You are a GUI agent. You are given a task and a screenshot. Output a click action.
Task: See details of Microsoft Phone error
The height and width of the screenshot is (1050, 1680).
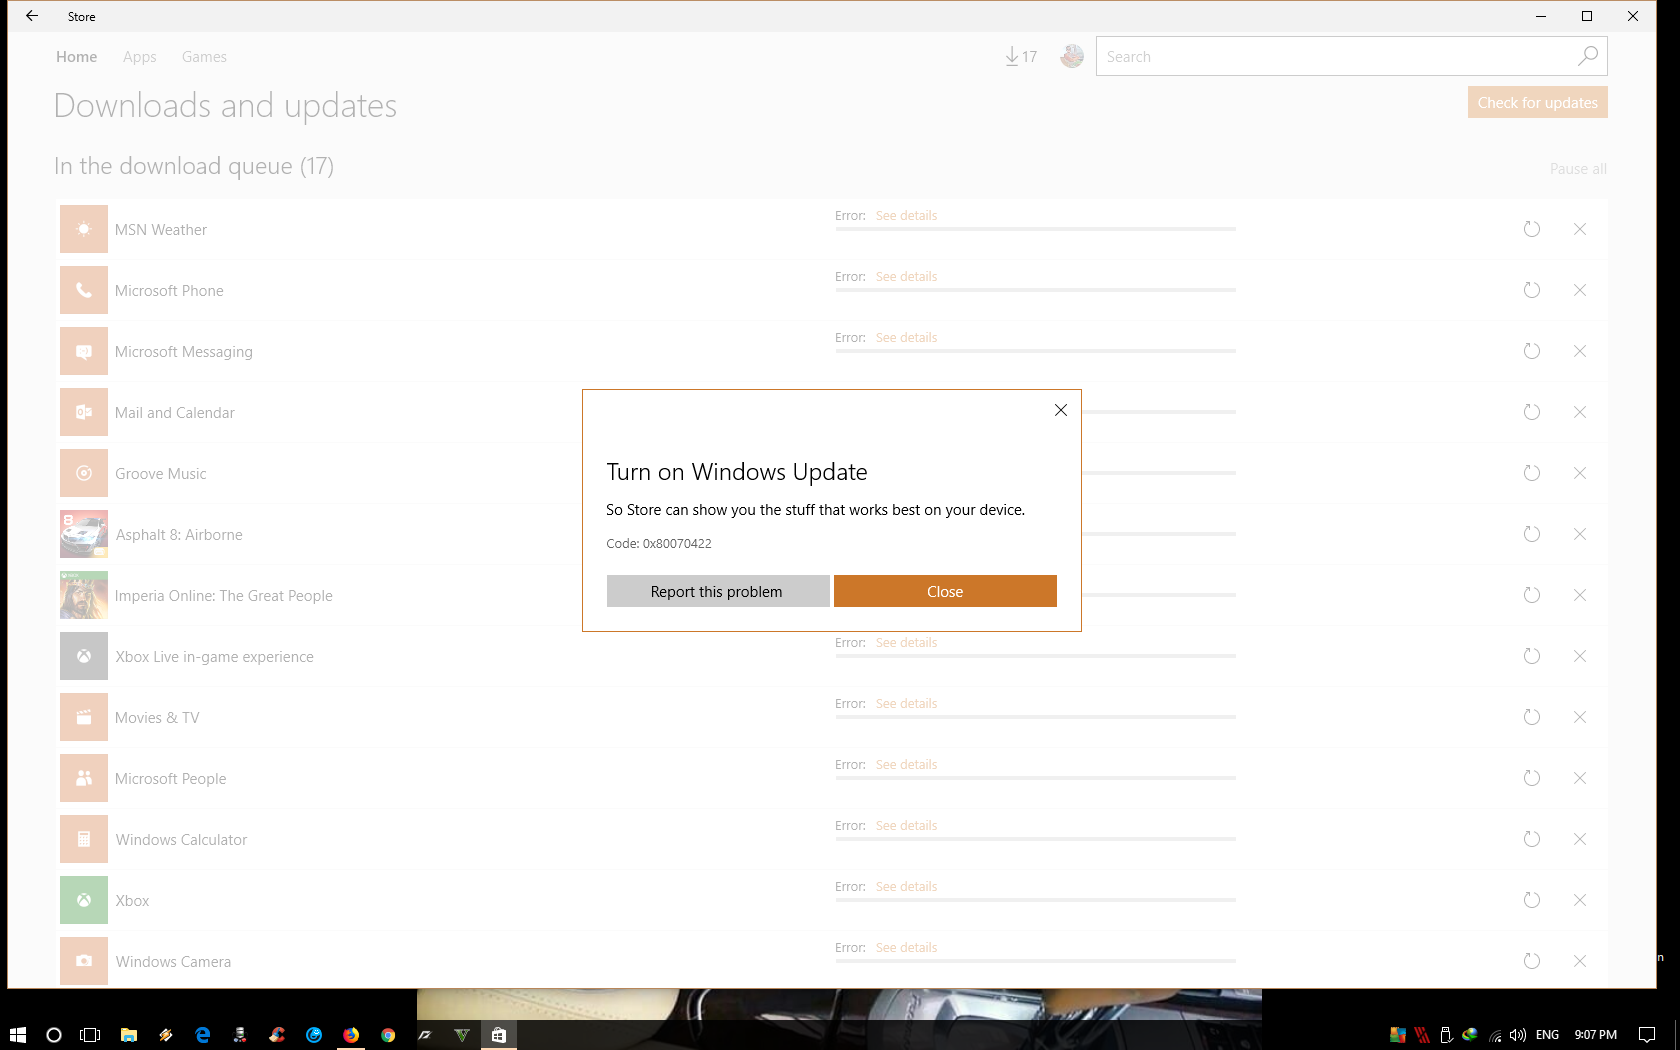[x=906, y=277]
